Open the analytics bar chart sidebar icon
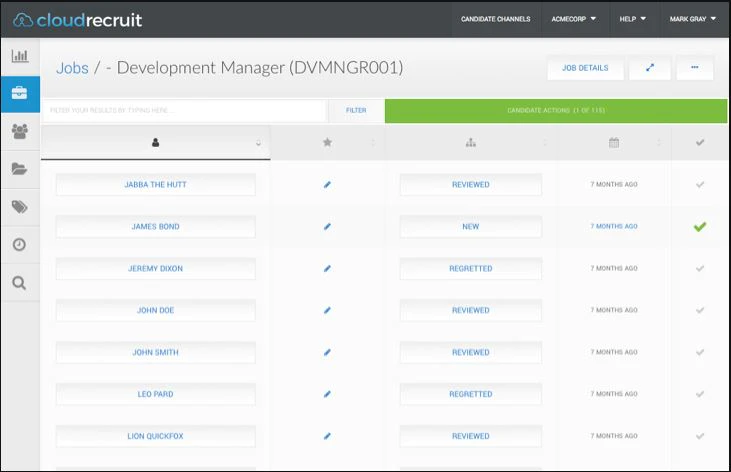The height and width of the screenshot is (472, 731). click(20, 56)
